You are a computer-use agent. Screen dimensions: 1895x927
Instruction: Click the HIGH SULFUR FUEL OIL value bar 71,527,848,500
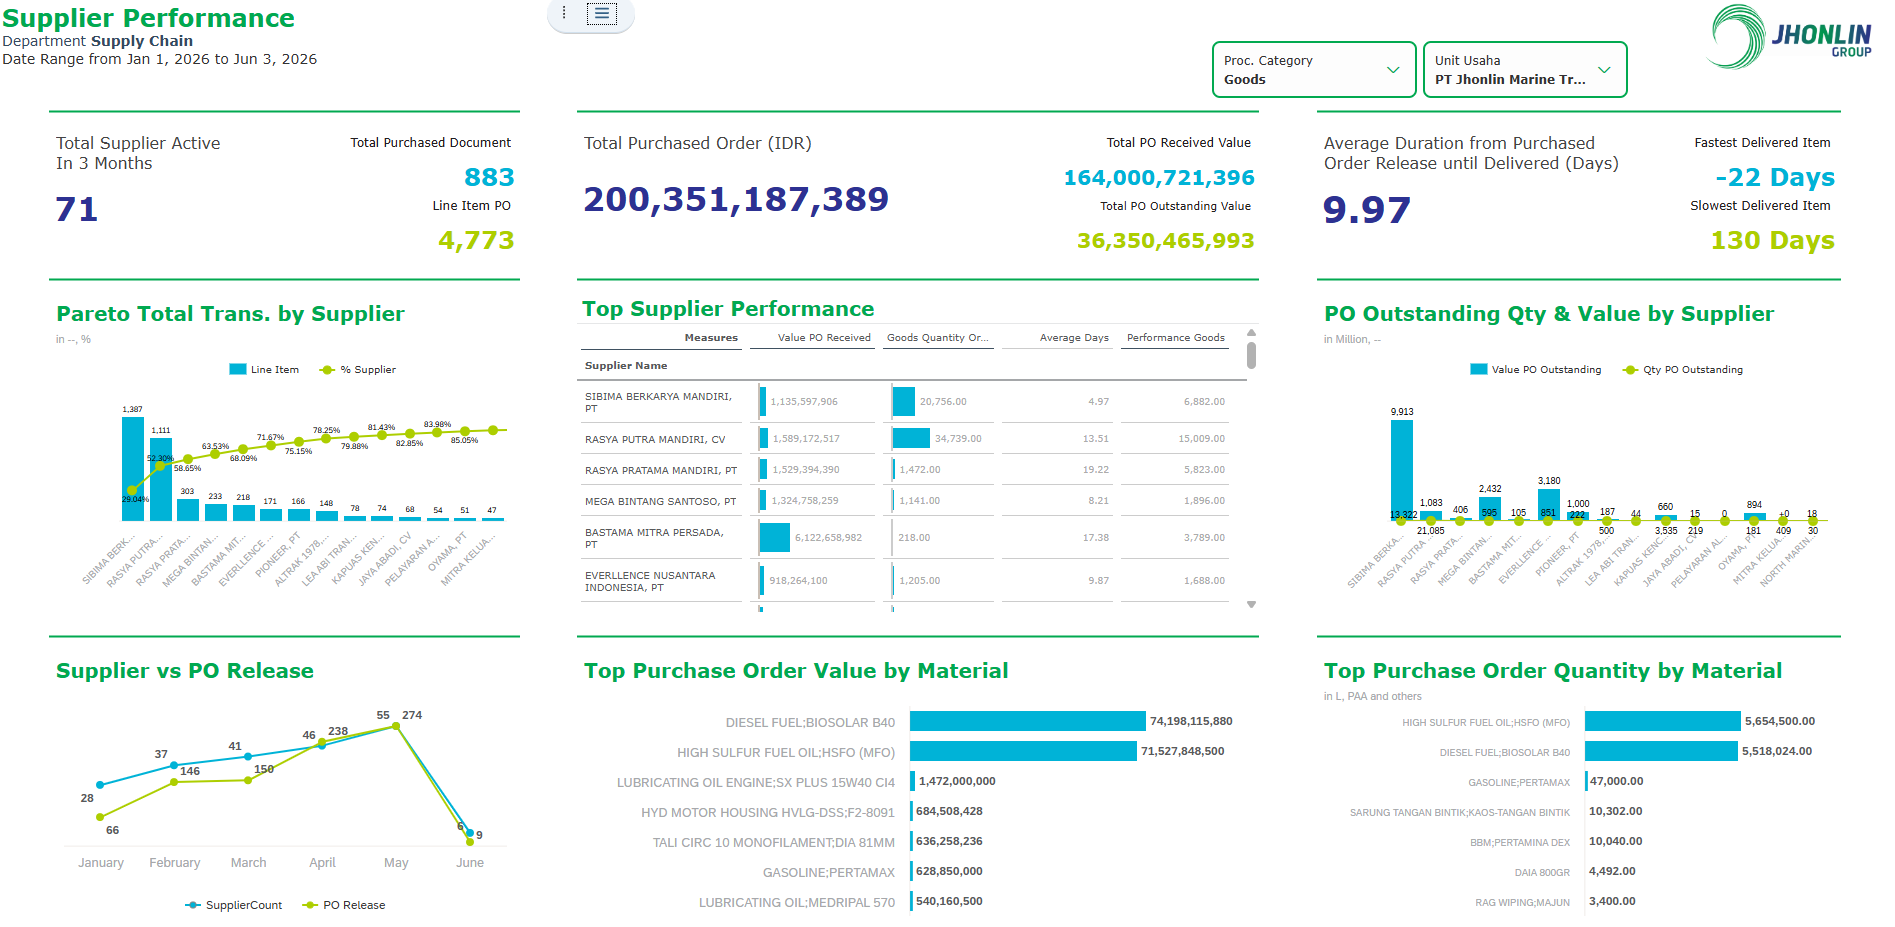(1023, 751)
